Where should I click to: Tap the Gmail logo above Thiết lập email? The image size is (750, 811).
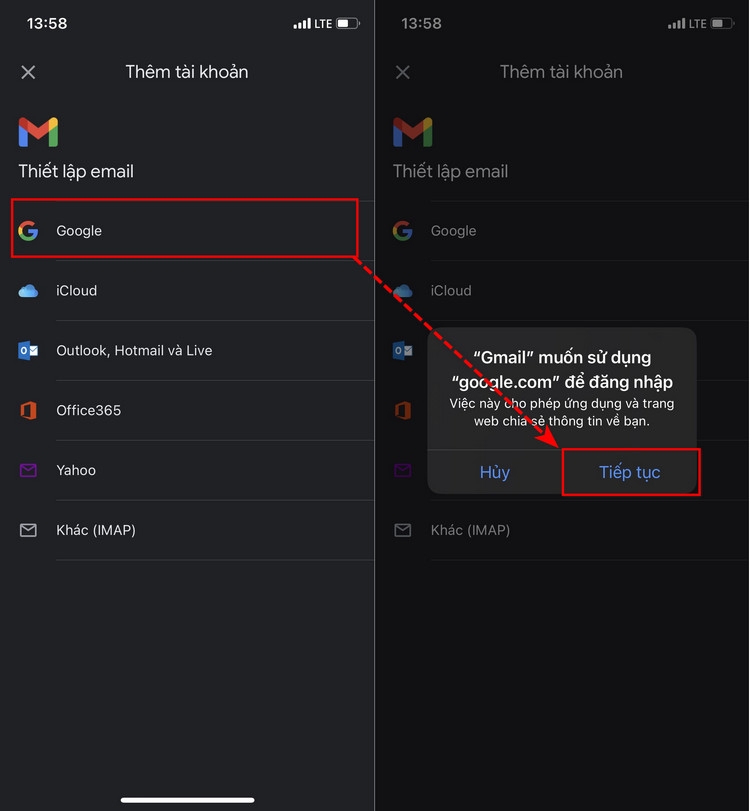coord(38,130)
